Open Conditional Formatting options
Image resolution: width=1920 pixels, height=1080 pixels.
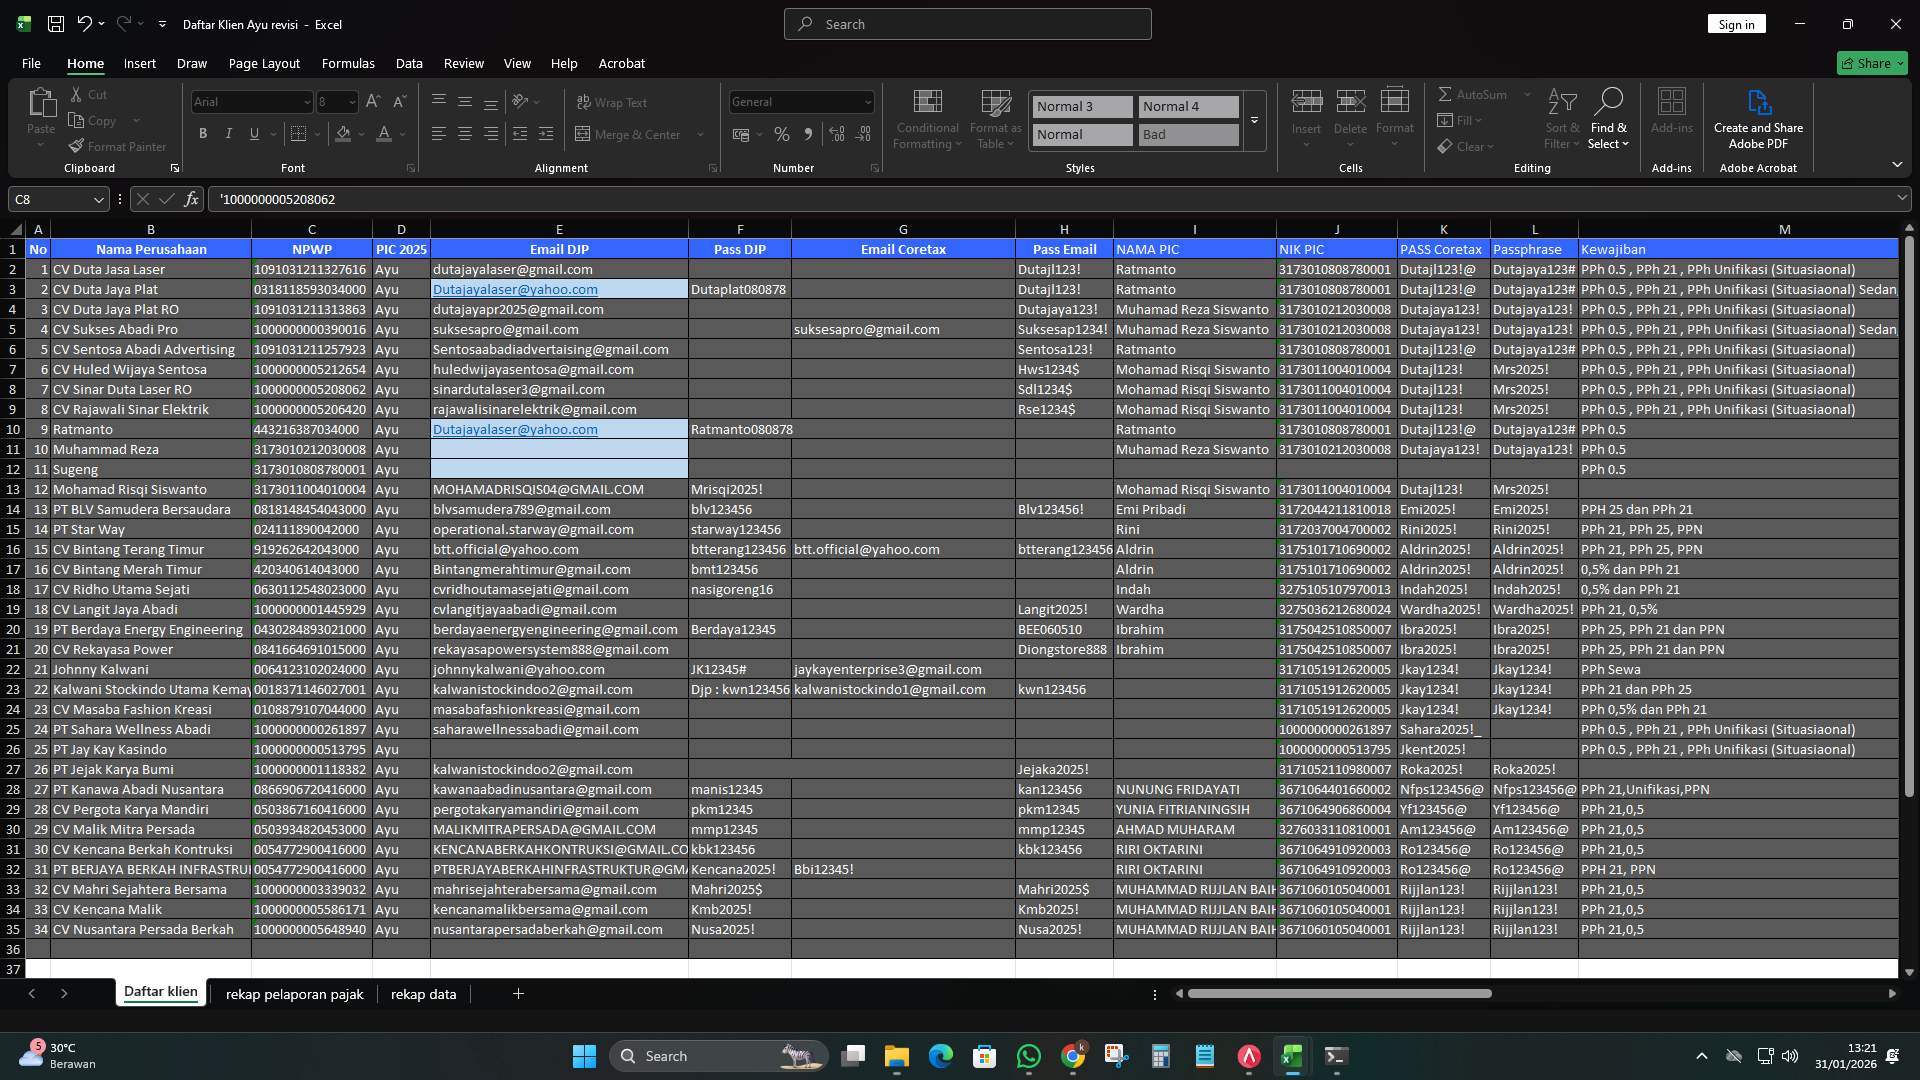coord(927,118)
